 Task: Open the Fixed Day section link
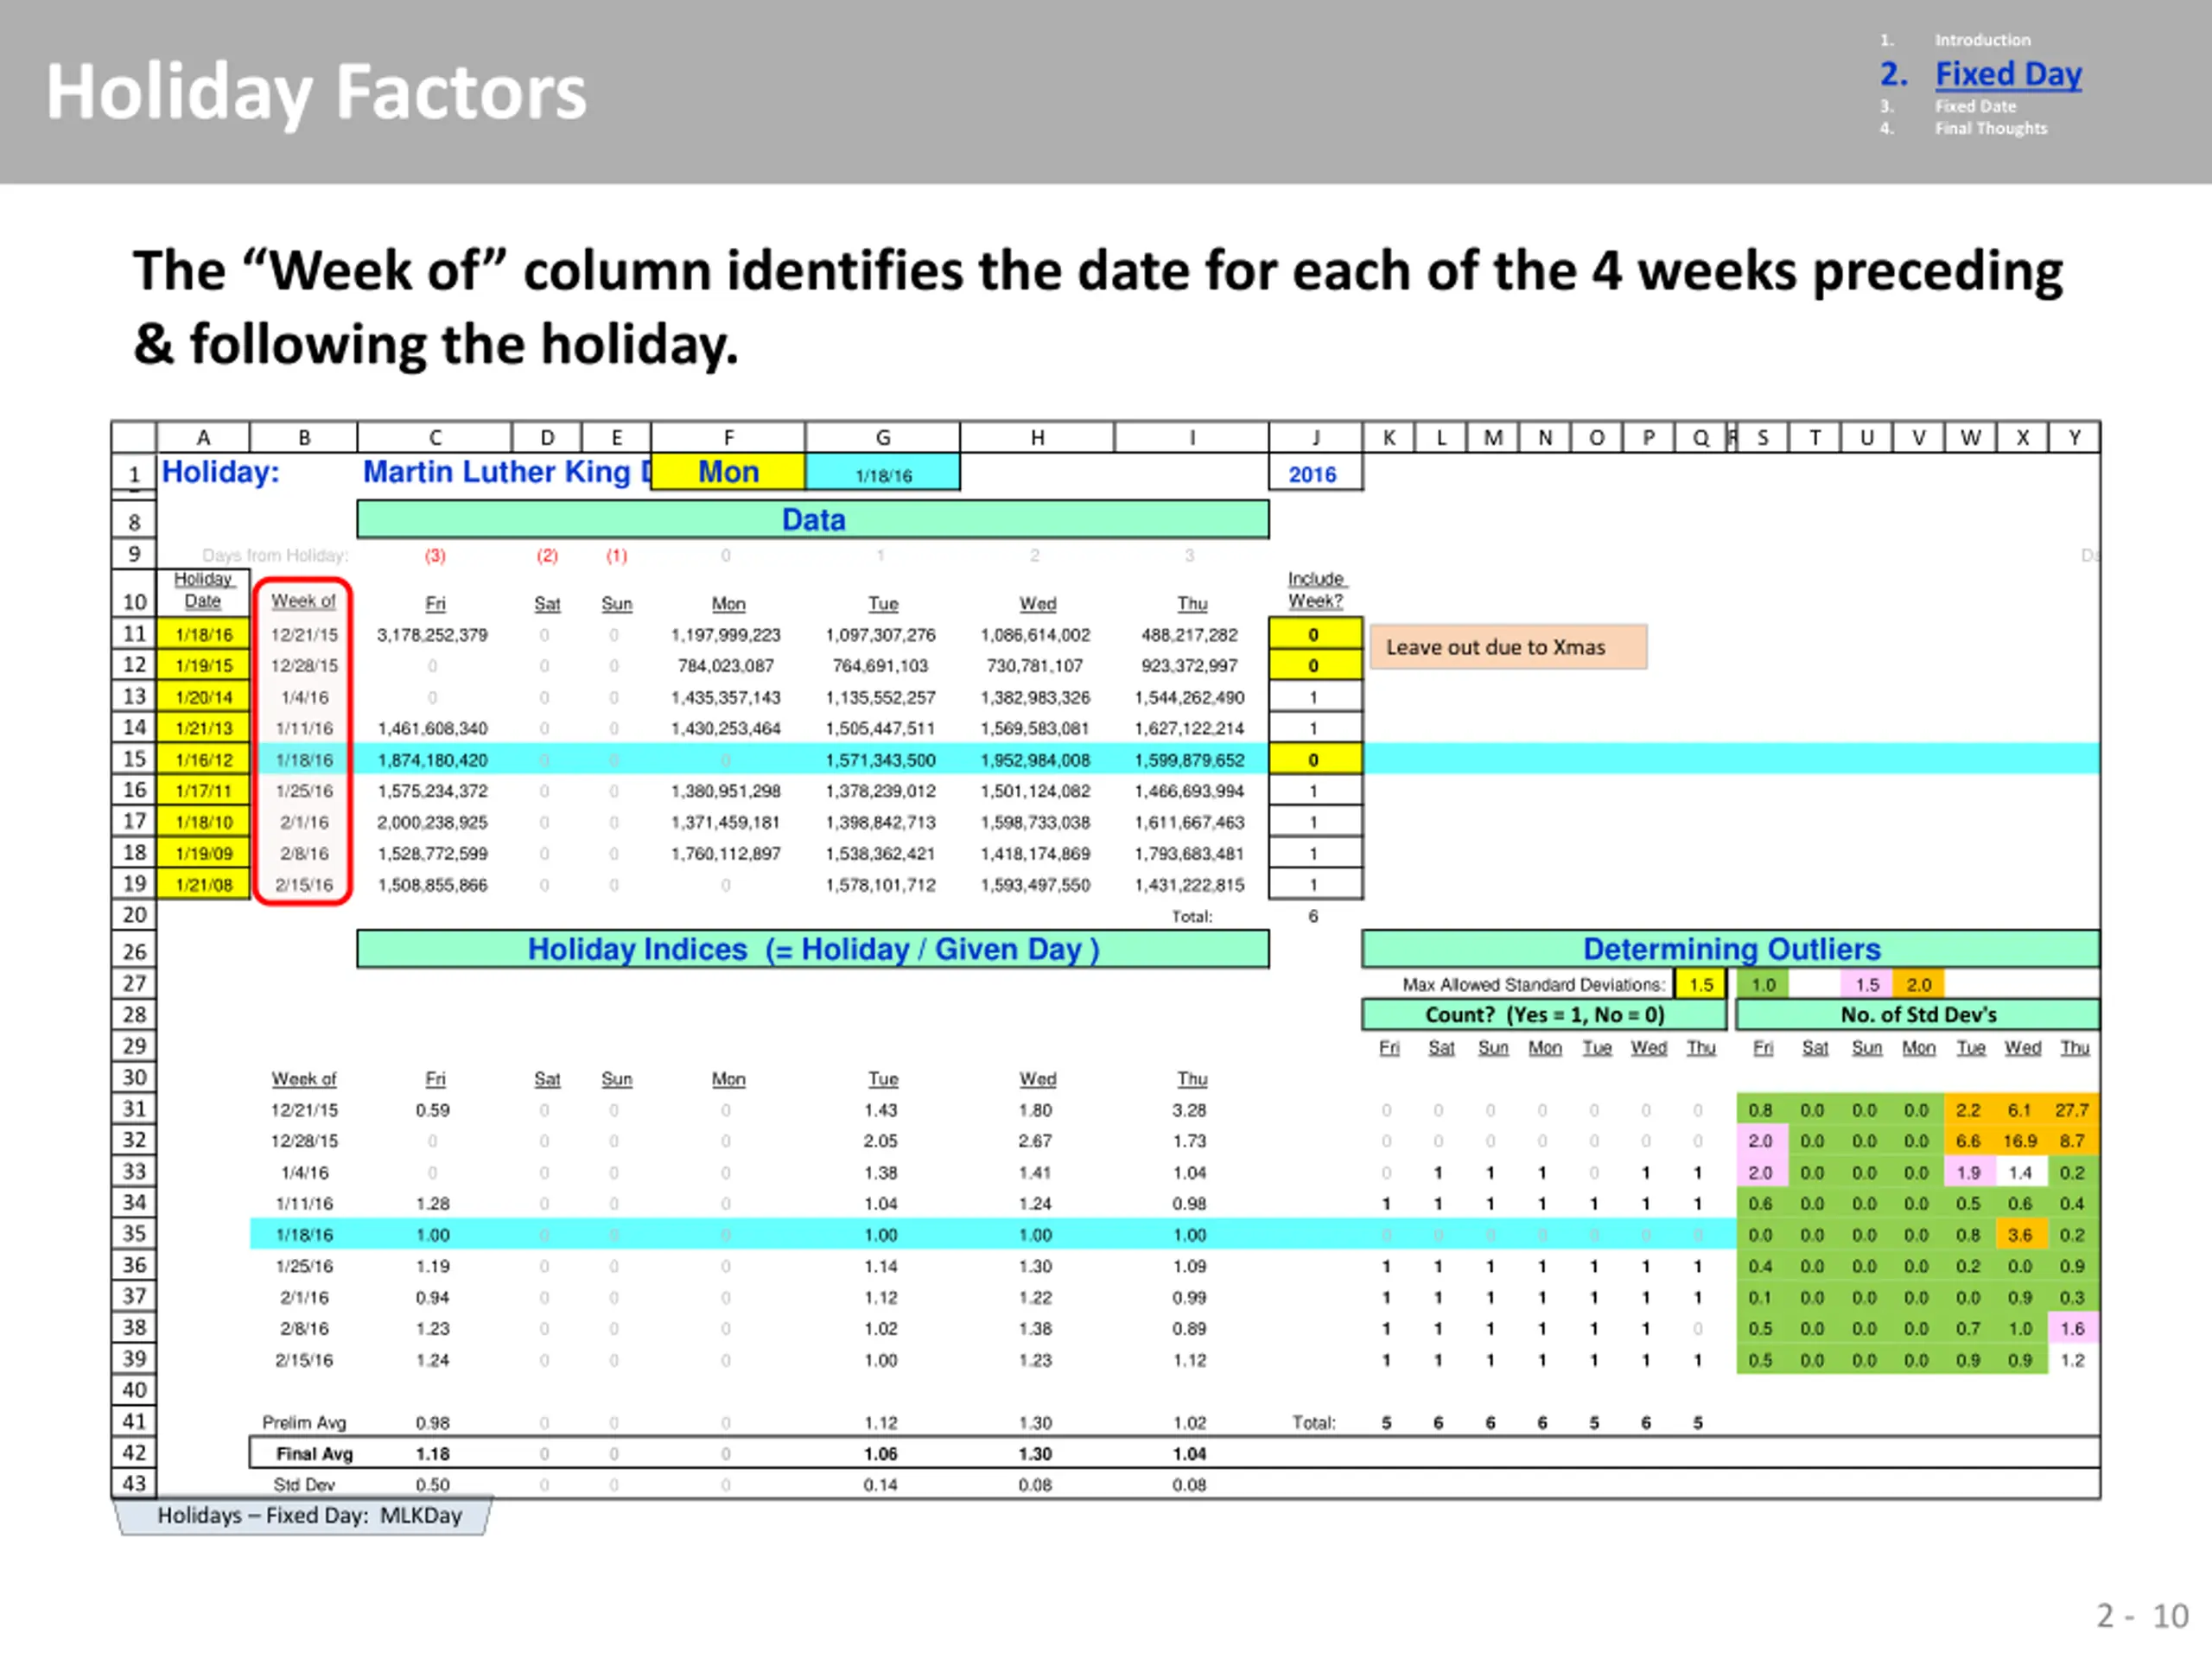pos(2008,74)
